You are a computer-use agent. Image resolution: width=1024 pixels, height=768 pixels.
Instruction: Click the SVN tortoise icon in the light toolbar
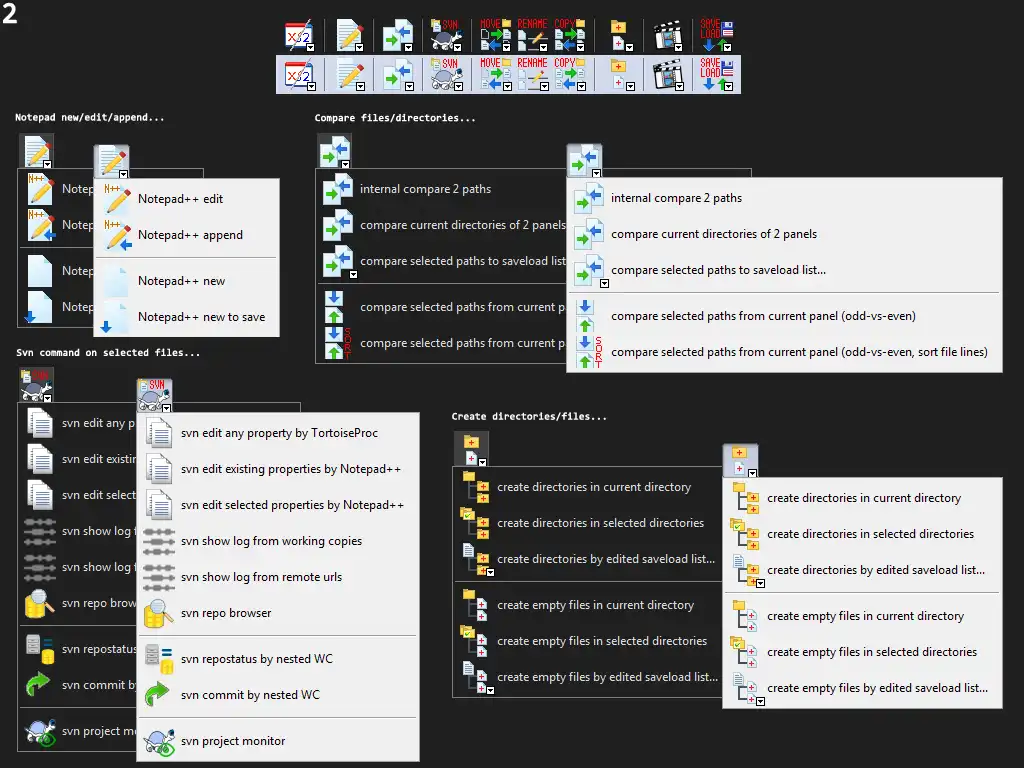pyautogui.click(x=446, y=75)
